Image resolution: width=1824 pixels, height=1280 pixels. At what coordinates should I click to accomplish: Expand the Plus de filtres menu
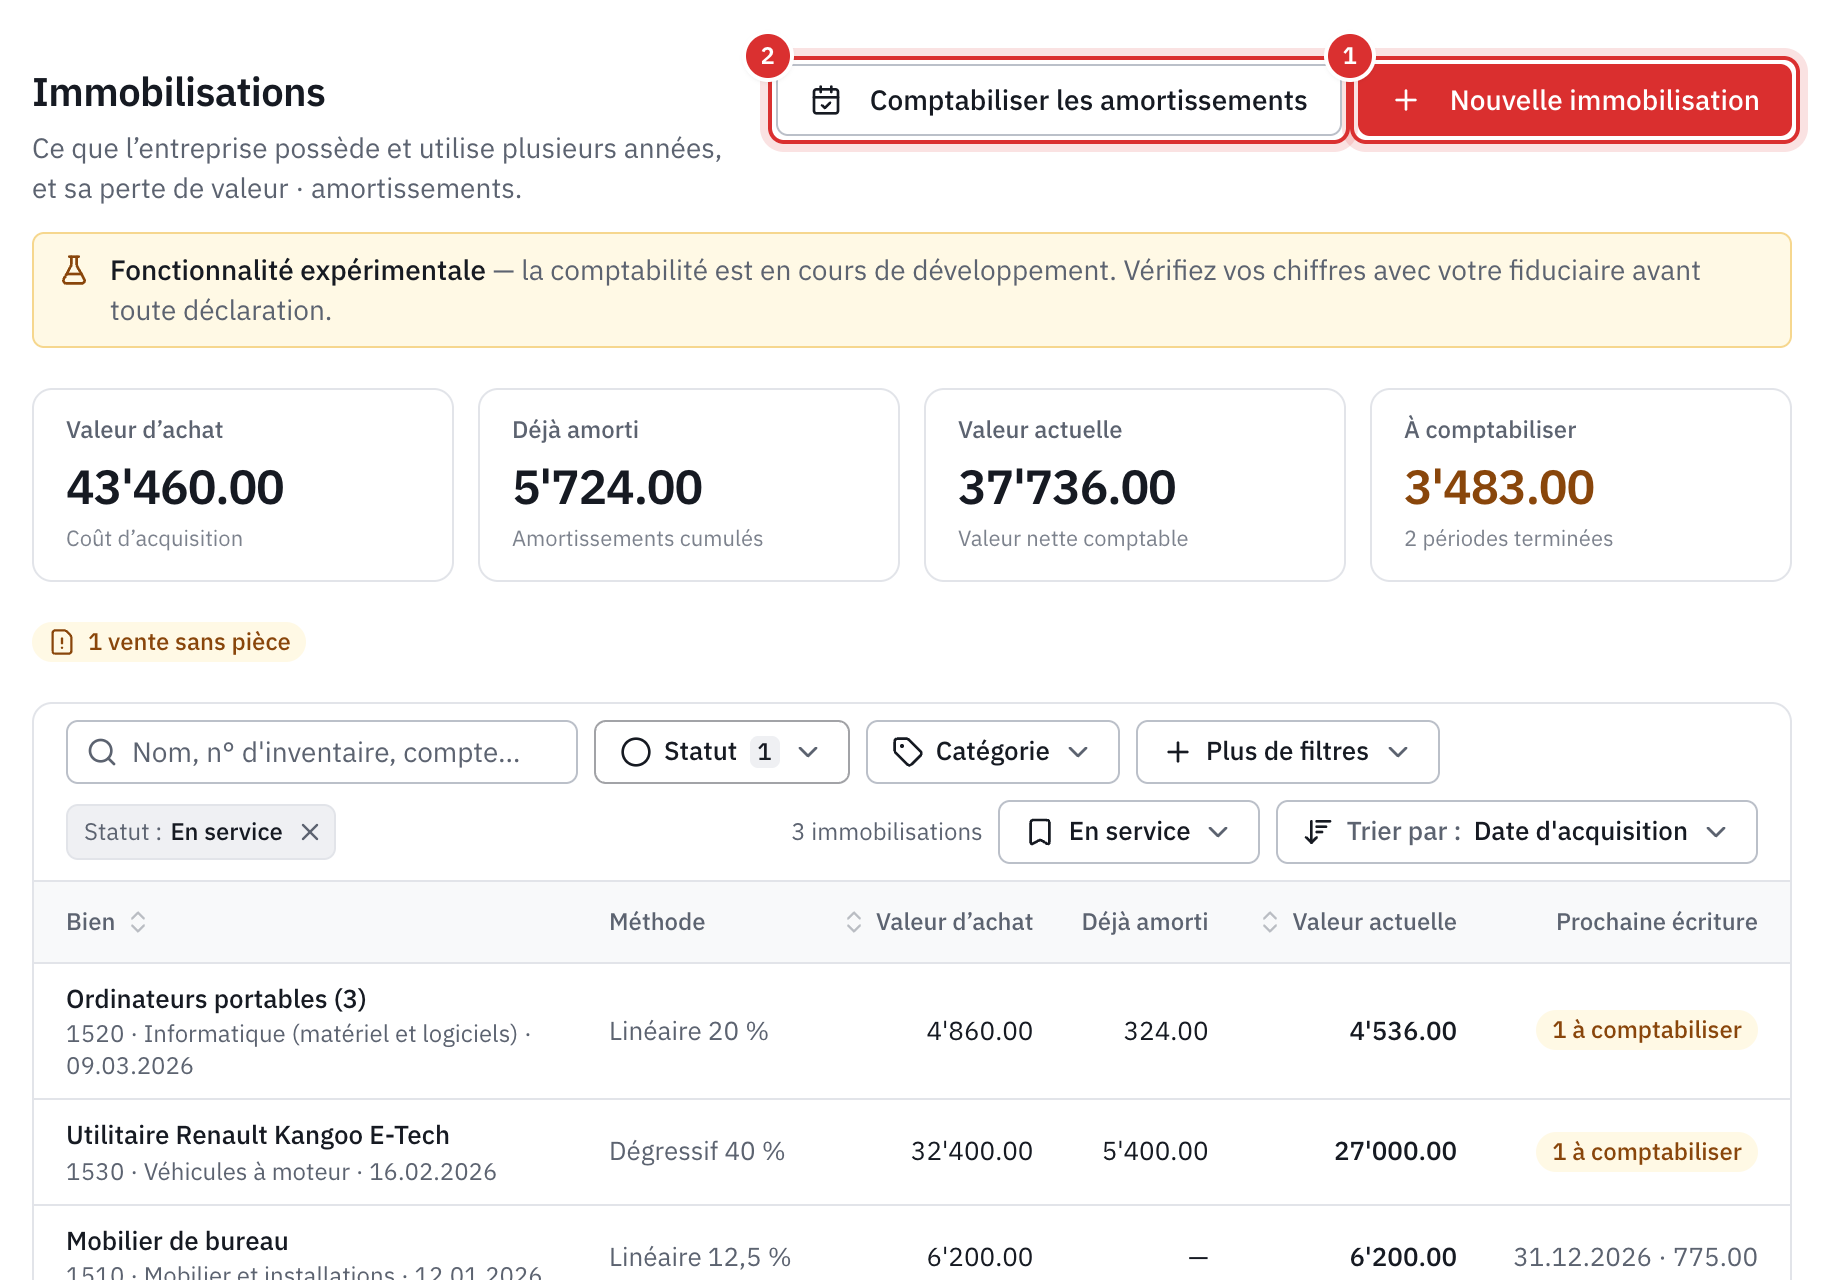[1288, 752]
